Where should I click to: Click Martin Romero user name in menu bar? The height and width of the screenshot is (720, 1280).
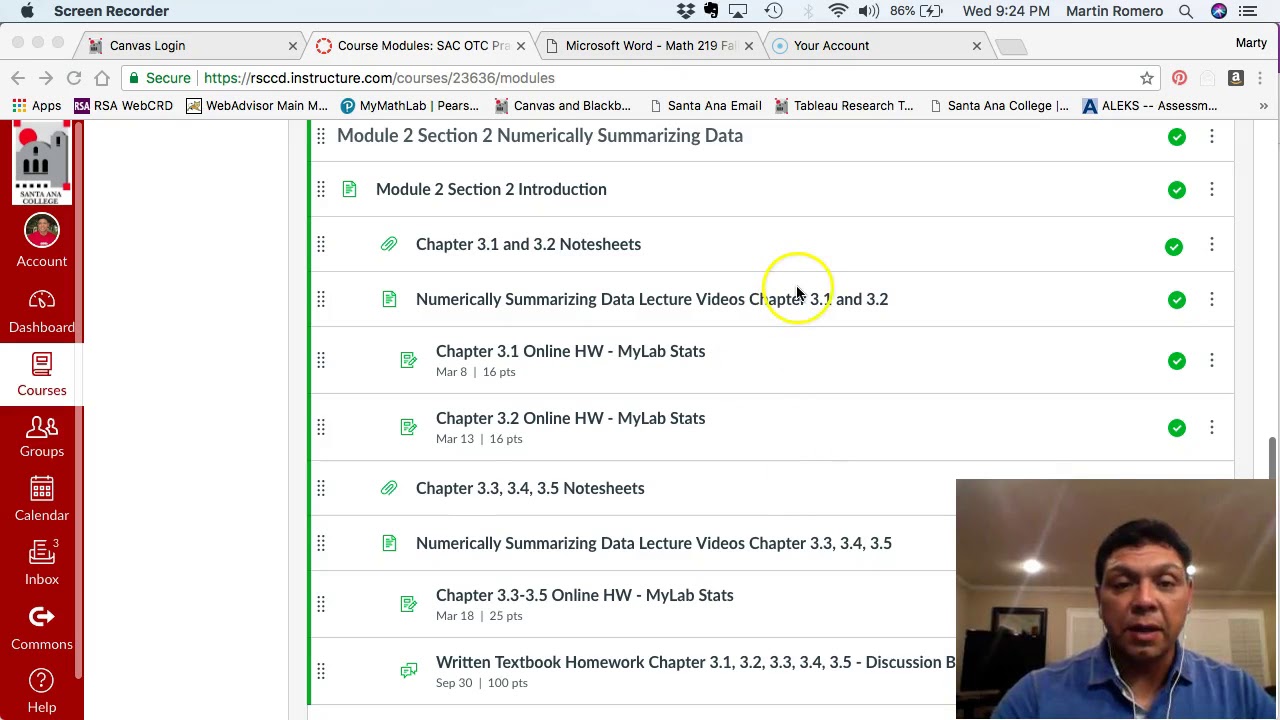pos(1114,11)
